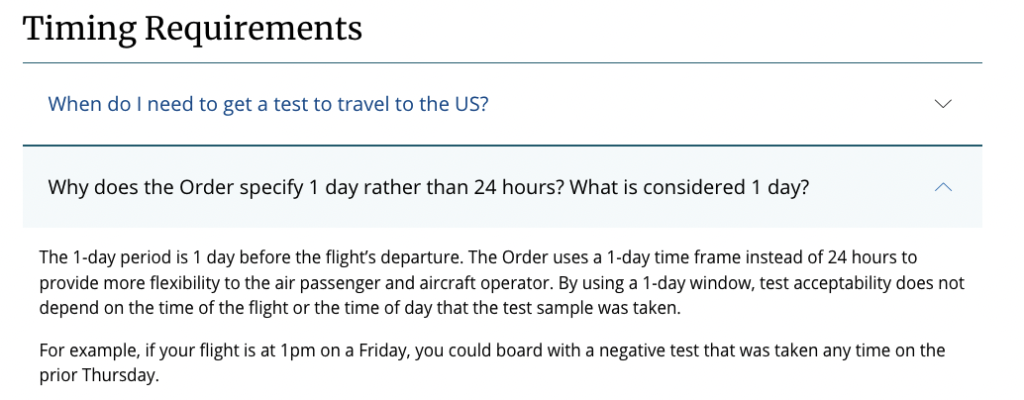Click the word "Timing" in the heading
Viewport: 1024px width, 400px height.
click(79, 28)
